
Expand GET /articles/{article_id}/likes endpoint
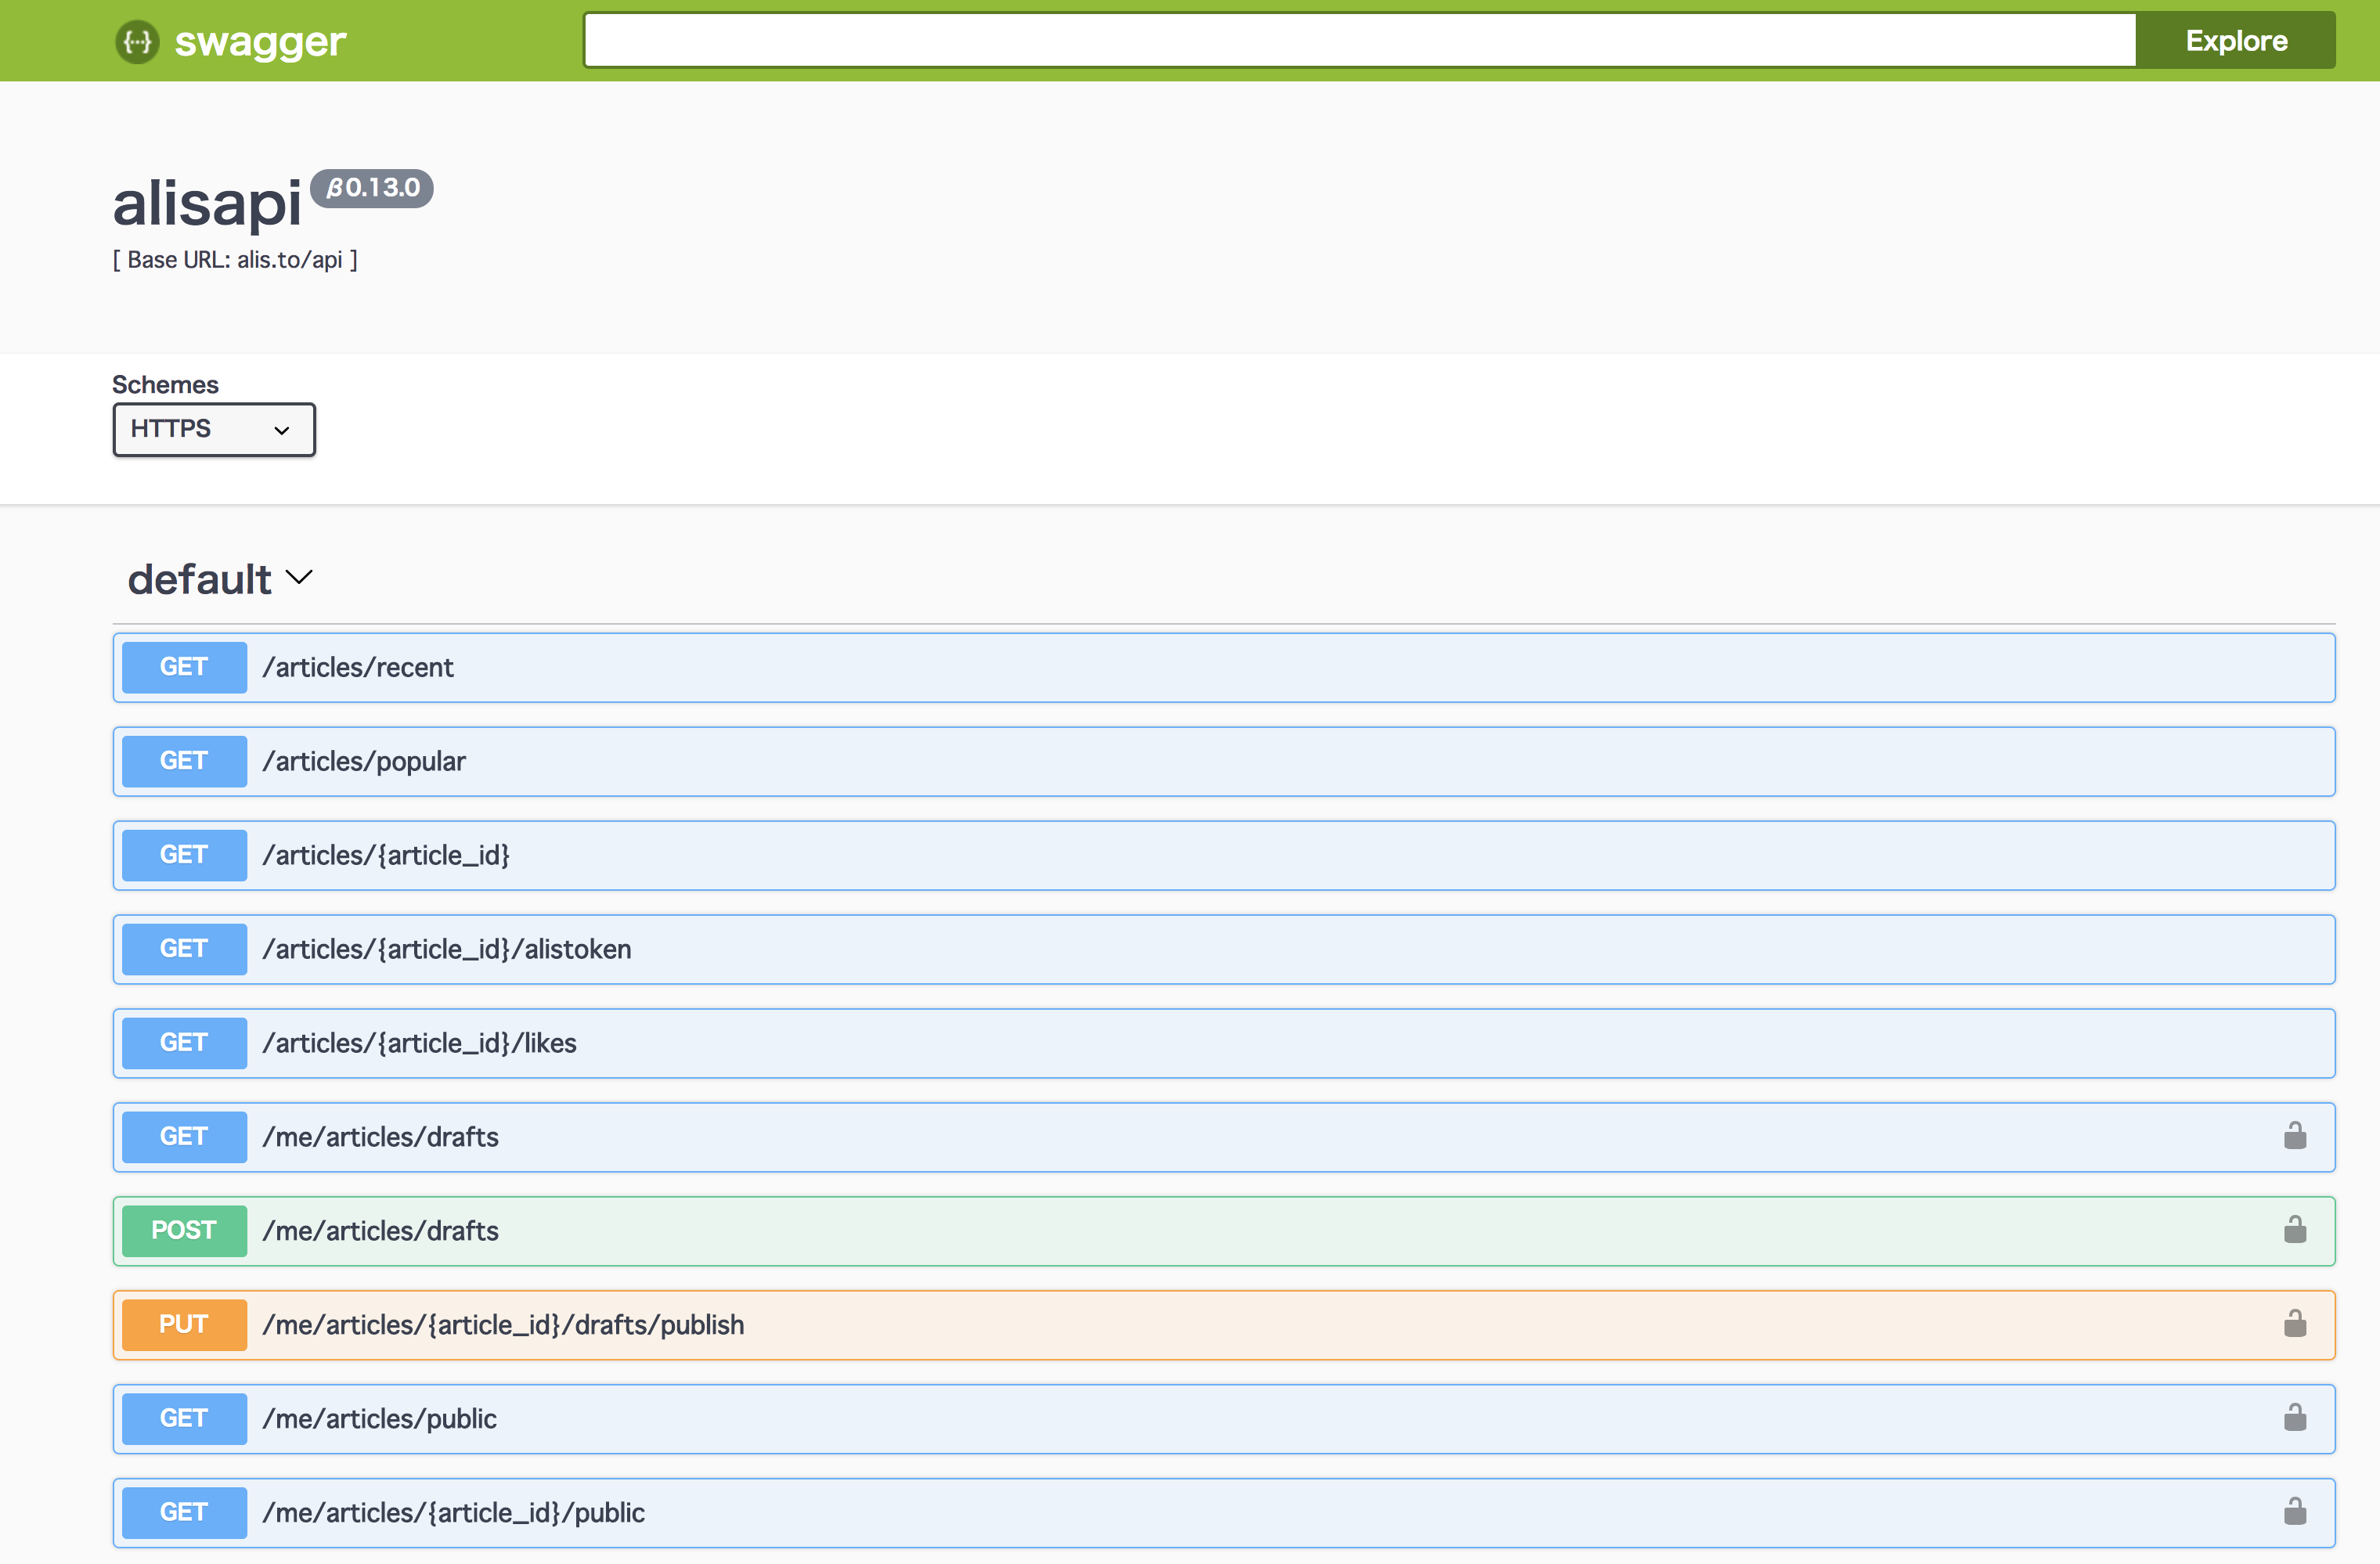pyautogui.click(x=419, y=1043)
